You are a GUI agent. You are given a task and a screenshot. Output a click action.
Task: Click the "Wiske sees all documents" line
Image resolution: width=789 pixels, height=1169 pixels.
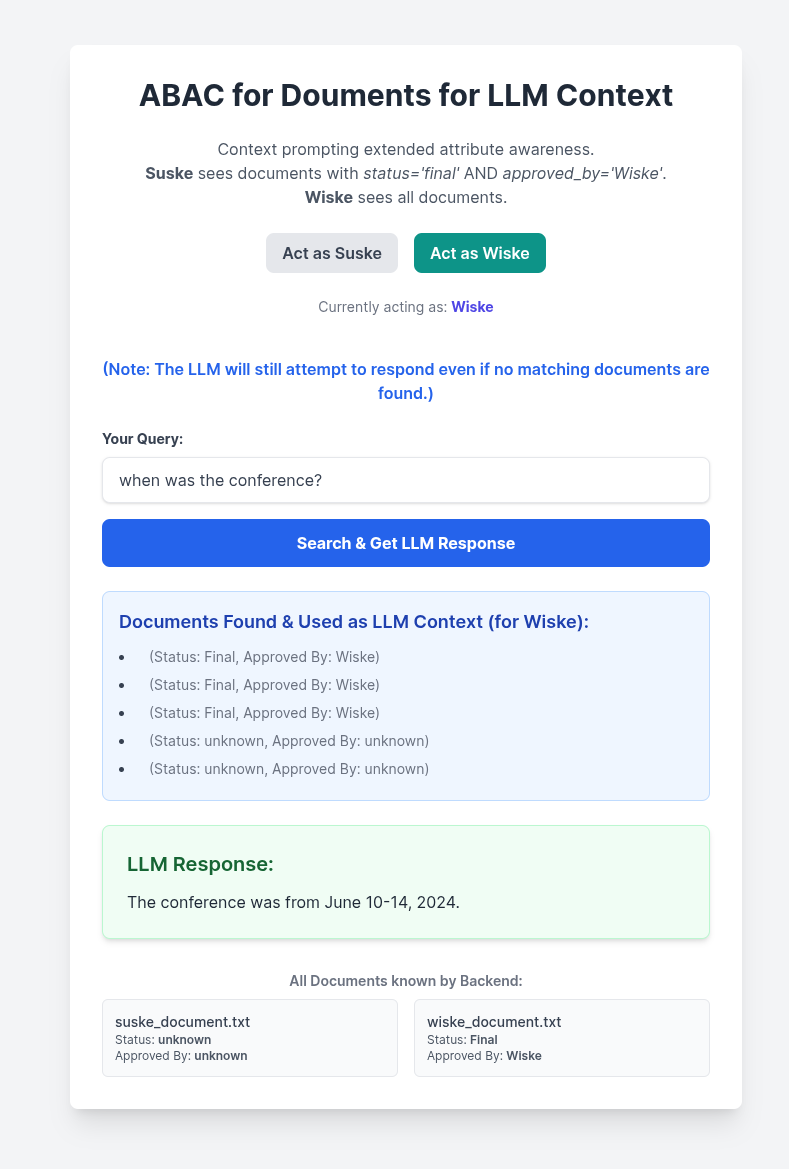[x=406, y=197]
